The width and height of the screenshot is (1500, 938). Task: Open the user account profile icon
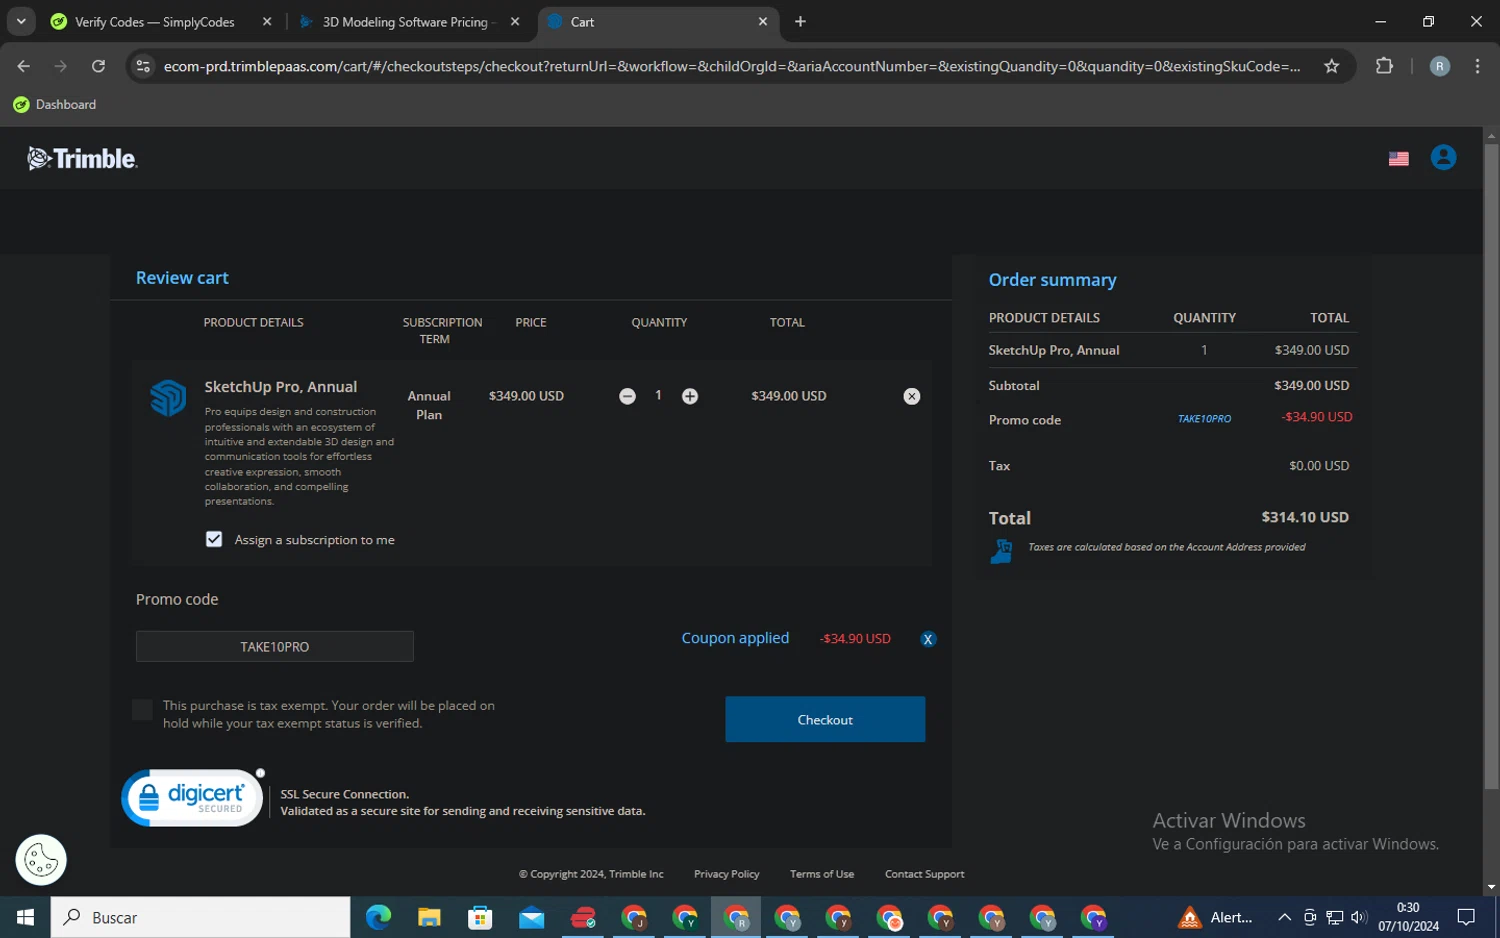tap(1443, 158)
